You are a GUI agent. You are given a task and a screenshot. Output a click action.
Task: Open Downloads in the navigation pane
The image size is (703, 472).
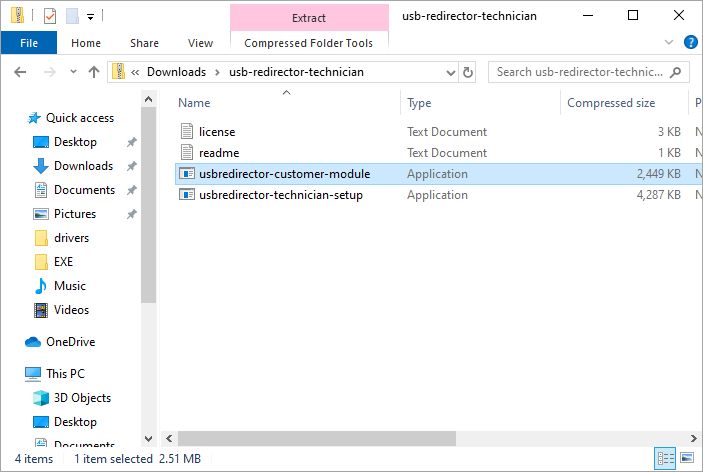tap(83, 166)
